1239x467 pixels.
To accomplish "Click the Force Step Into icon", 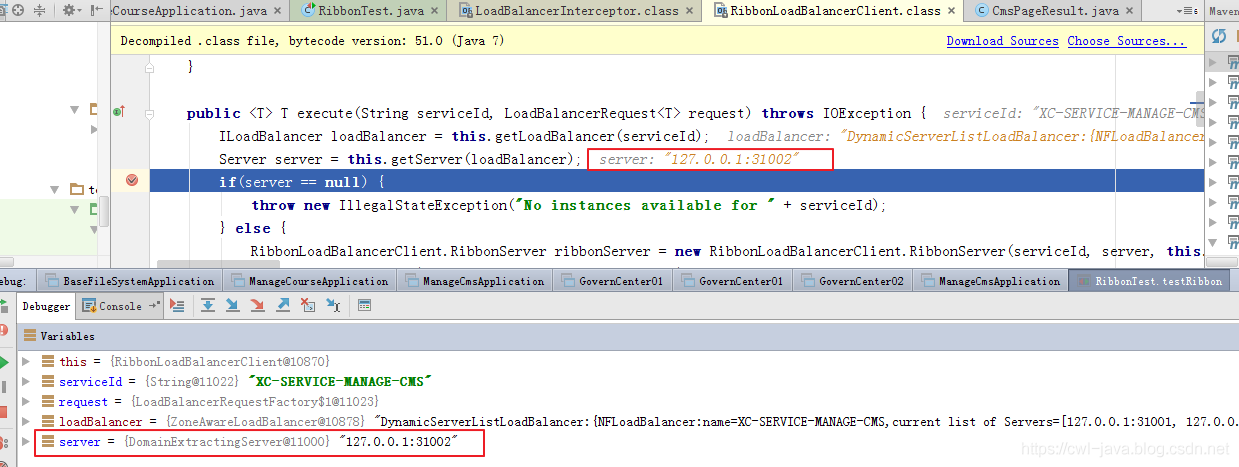I will coord(257,305).
